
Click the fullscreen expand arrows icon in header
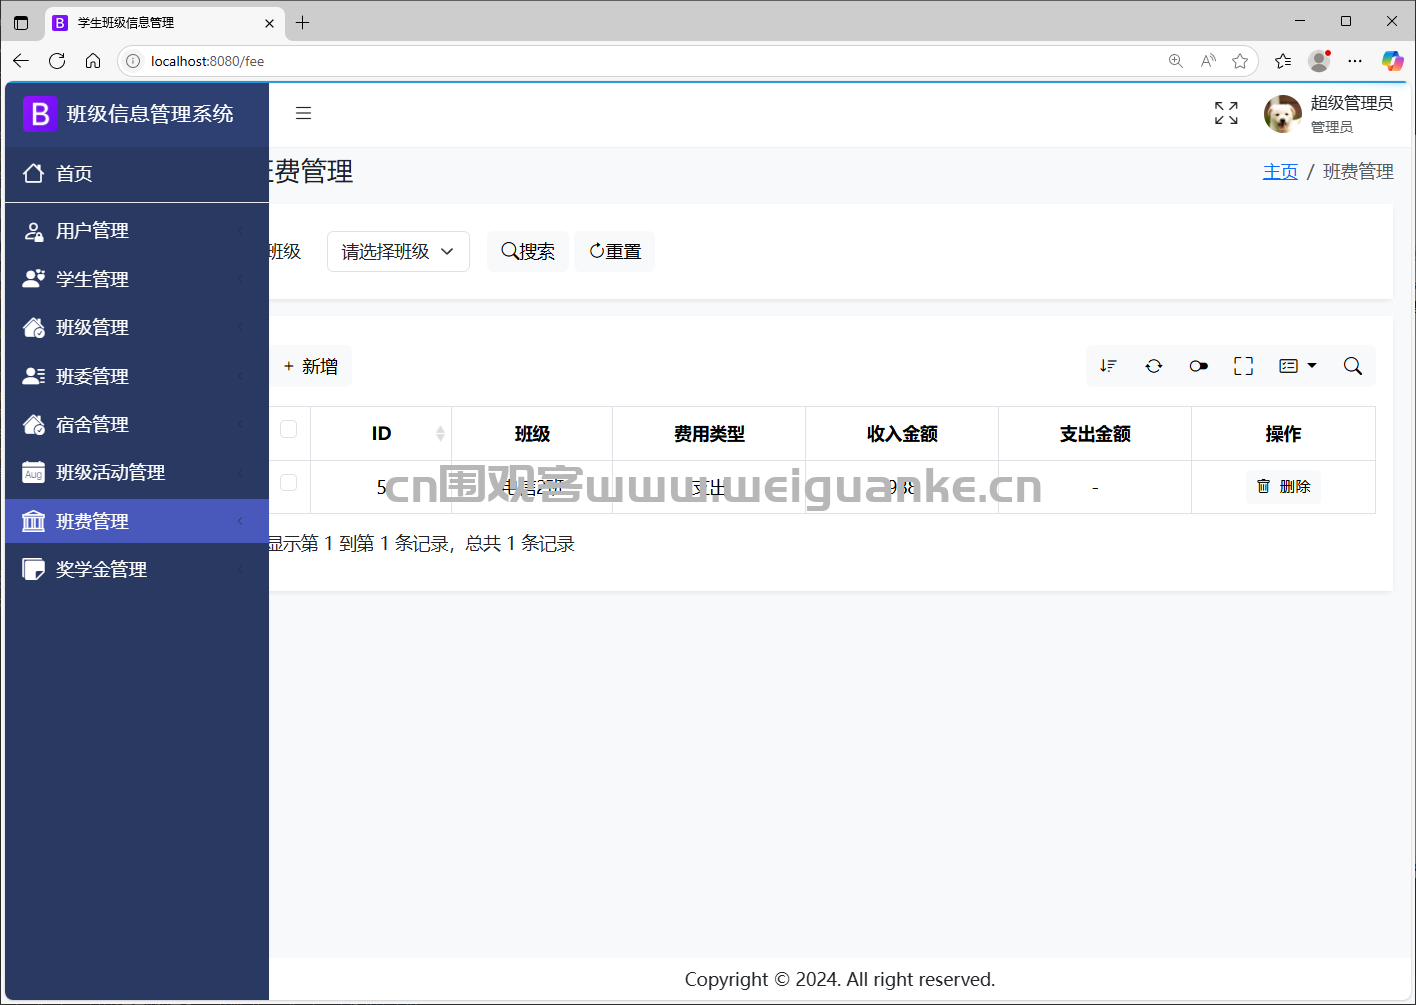point(1226,113)
